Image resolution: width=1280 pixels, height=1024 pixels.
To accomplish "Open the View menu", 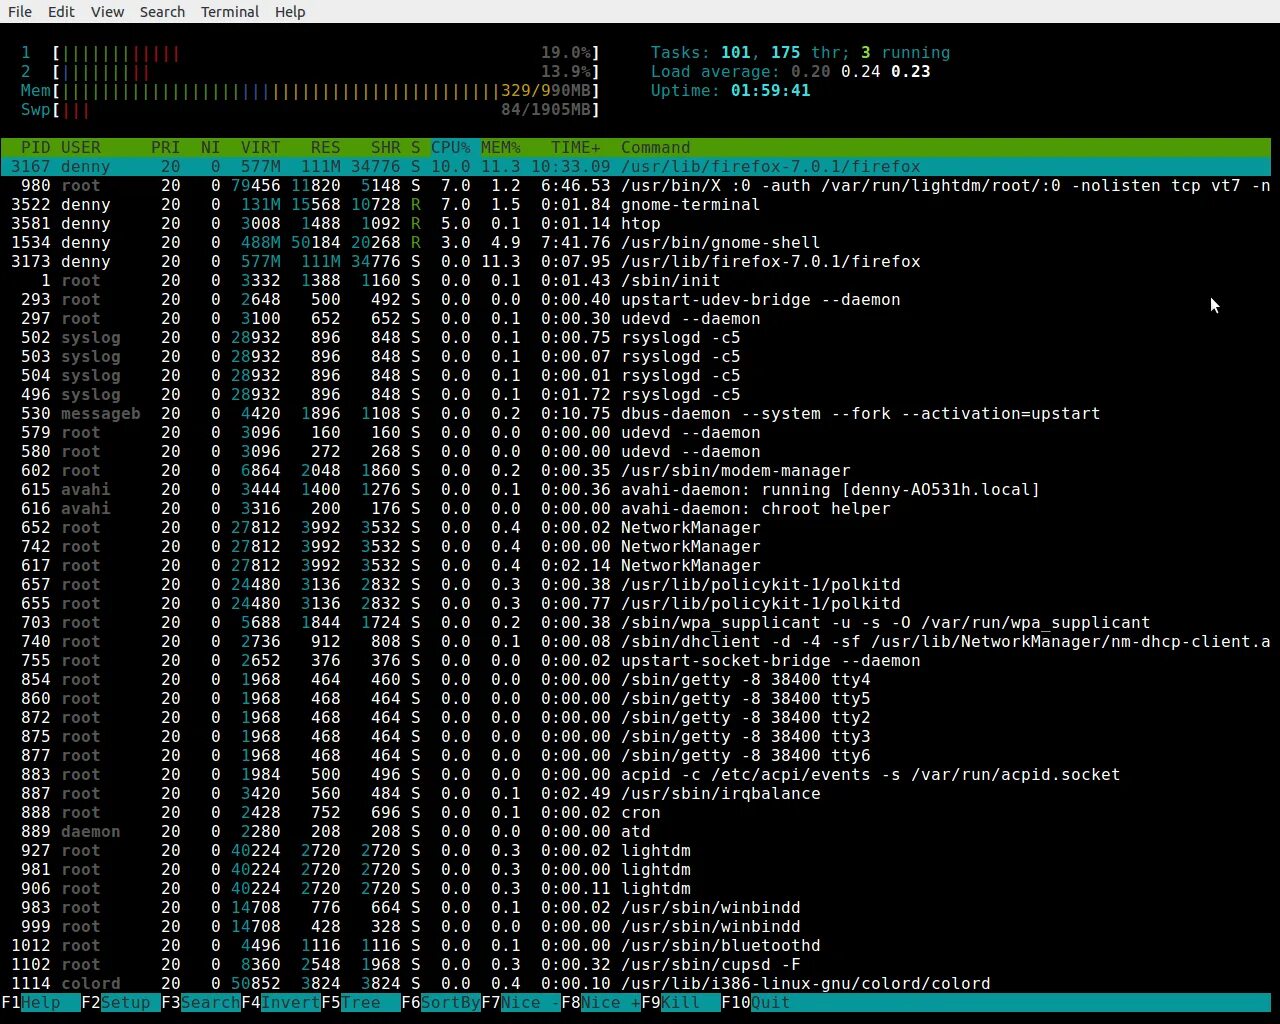I will 107,12.
